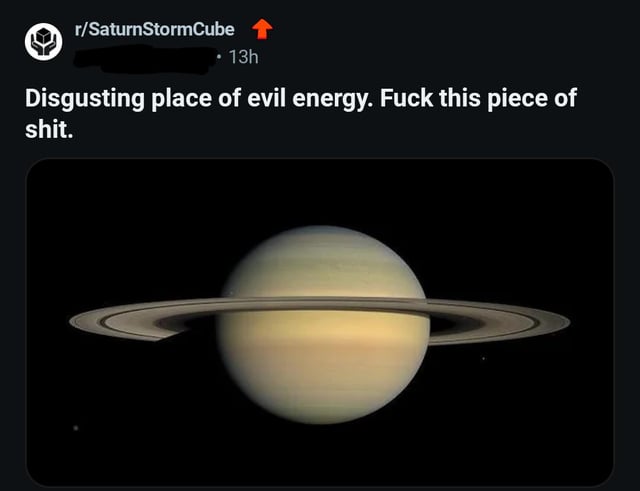Click the small moon in lower-left of image
The image size is (640, 491).
76,428
